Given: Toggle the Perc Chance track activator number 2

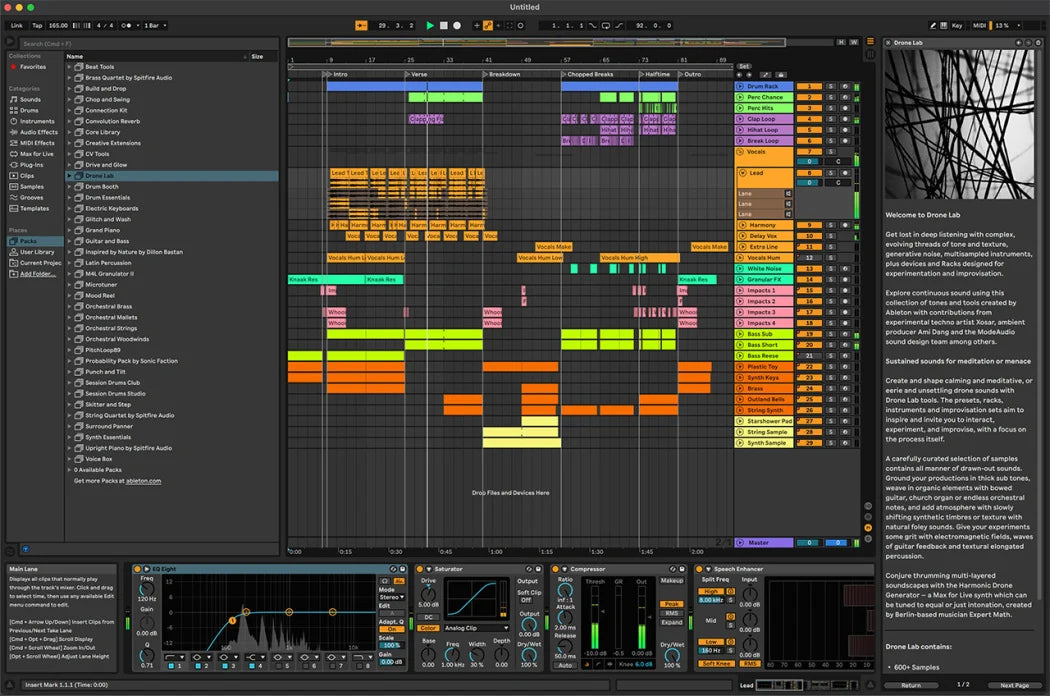Looking at the screenshot, I should [x=808, y=98].
